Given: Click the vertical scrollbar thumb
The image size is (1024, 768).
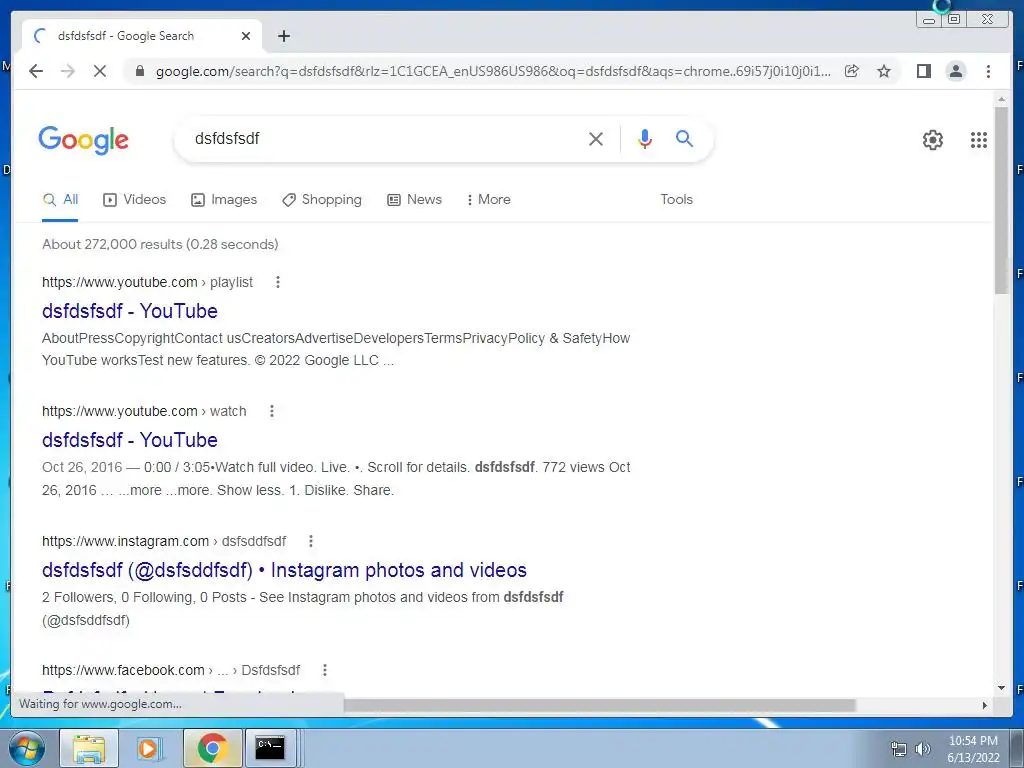Looking at the screenshot, I should coord(1001,200).
